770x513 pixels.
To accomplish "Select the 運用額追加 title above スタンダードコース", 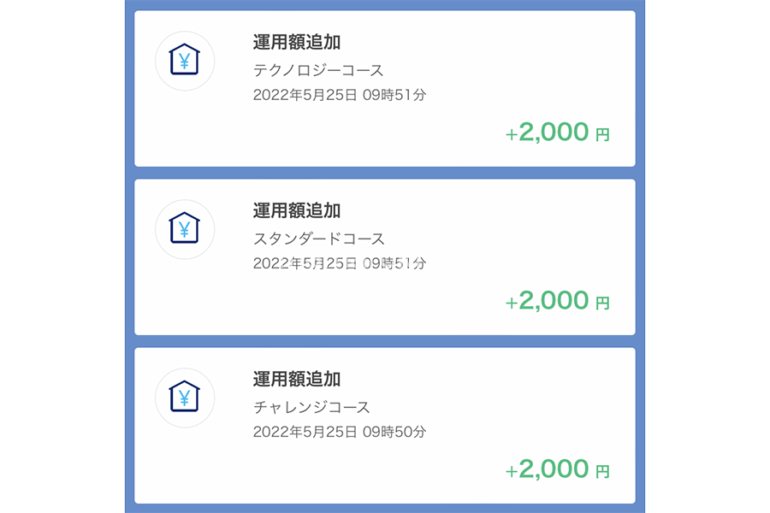I will point(297,211).
